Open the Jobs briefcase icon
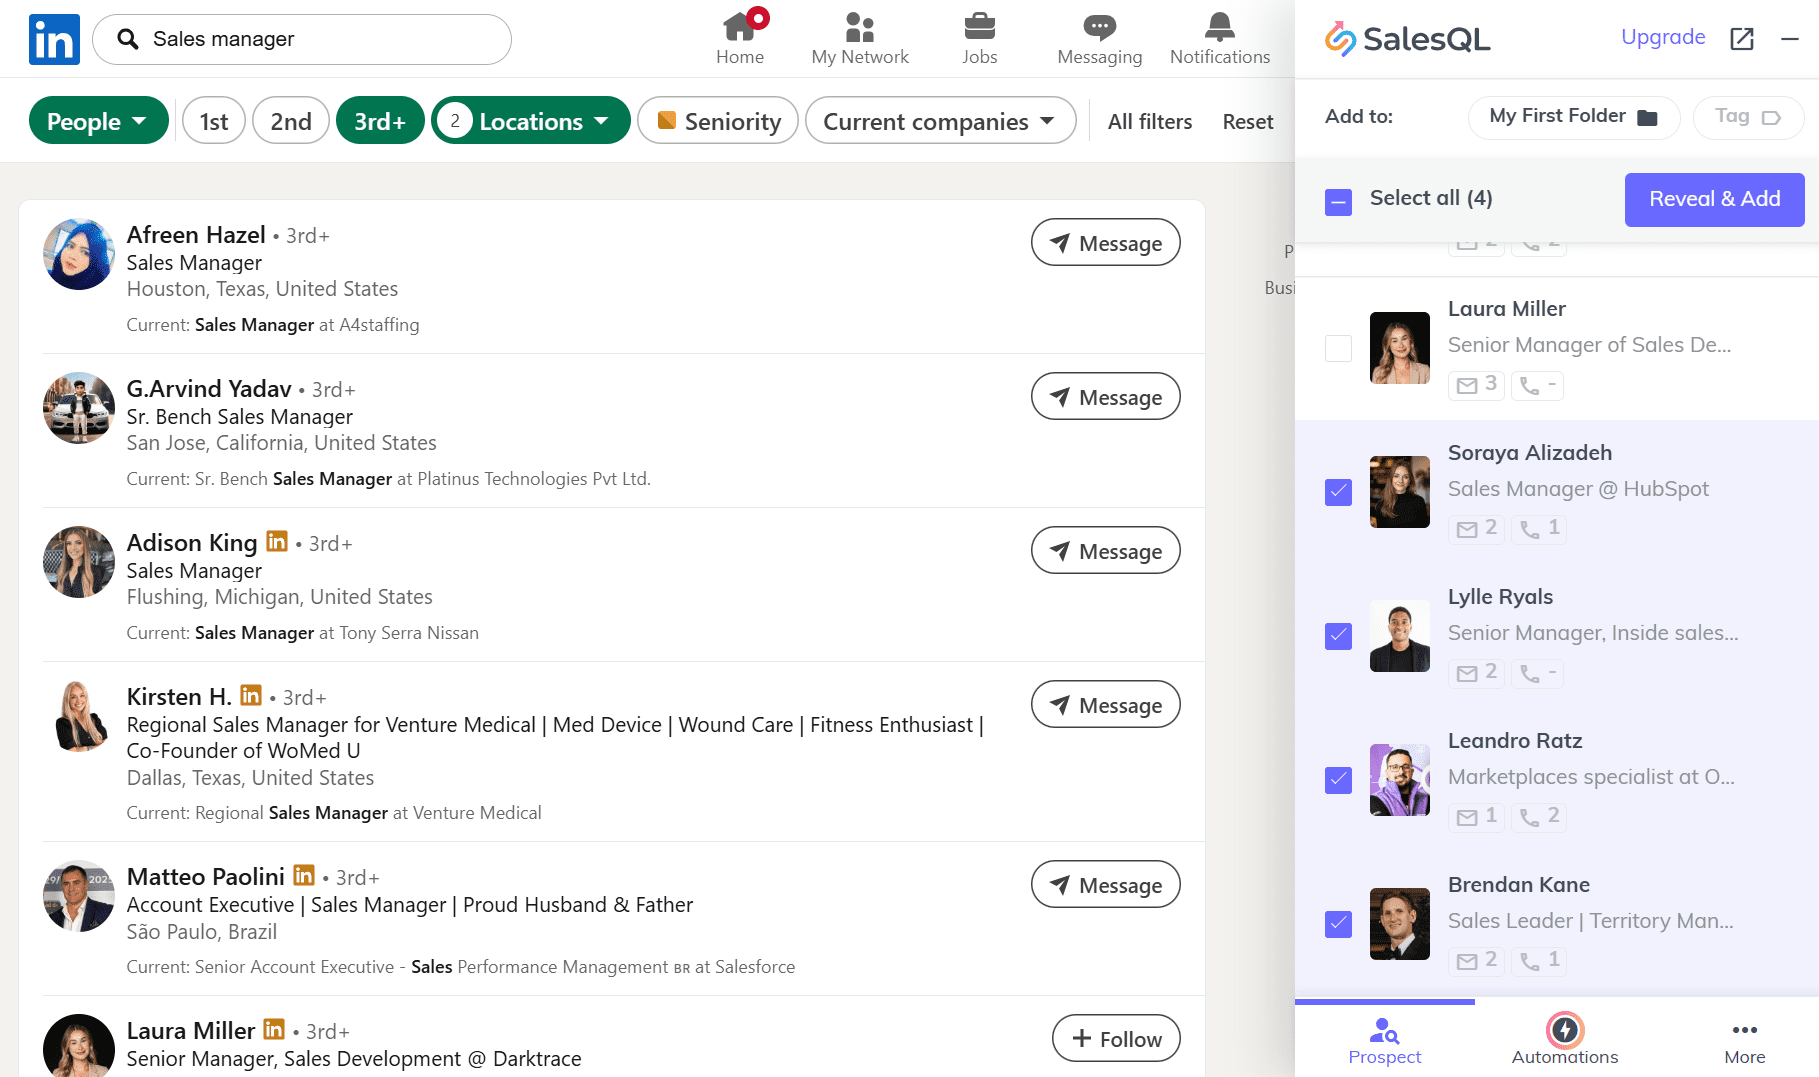Image resolution: width=1819 pixels, height=1077 pixels. click(979, 27)
